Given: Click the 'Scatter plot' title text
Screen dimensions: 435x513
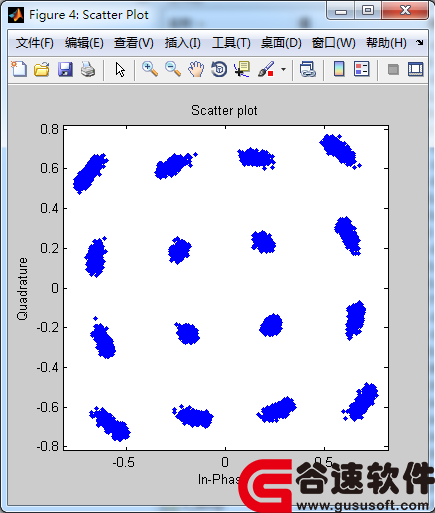Looking at the screenshot, I should tap(224, 111).
